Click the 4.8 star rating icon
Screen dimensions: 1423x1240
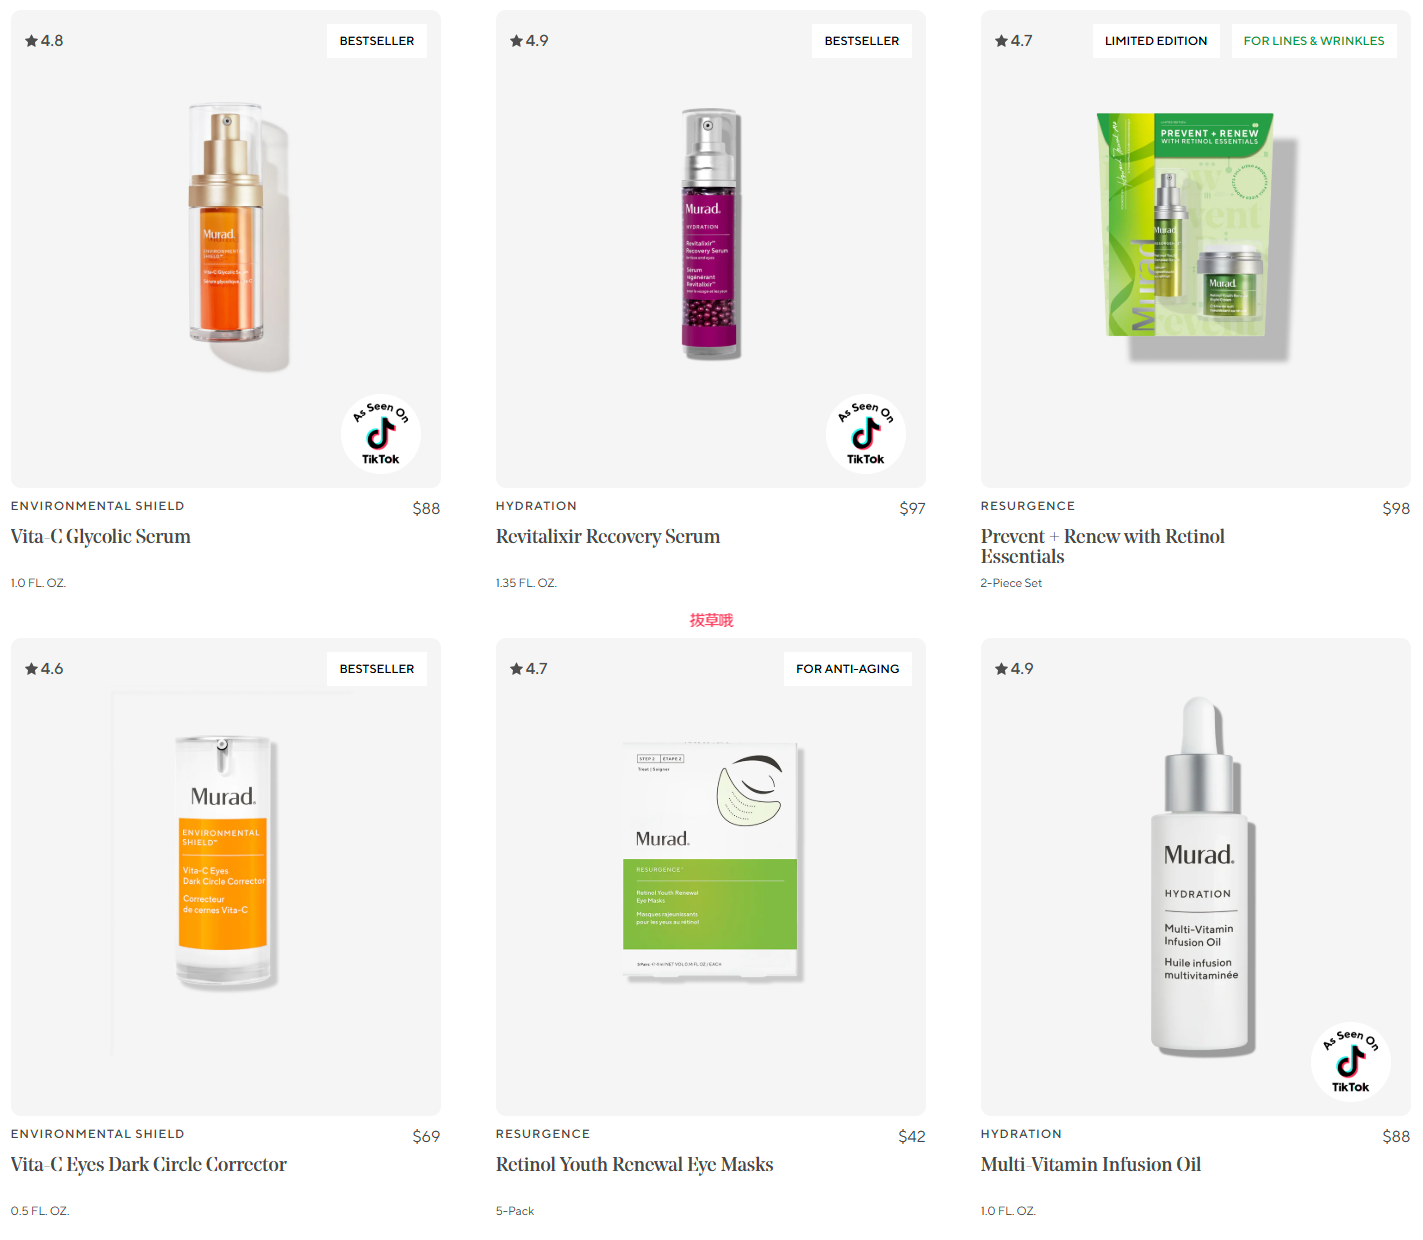point(44,41)
